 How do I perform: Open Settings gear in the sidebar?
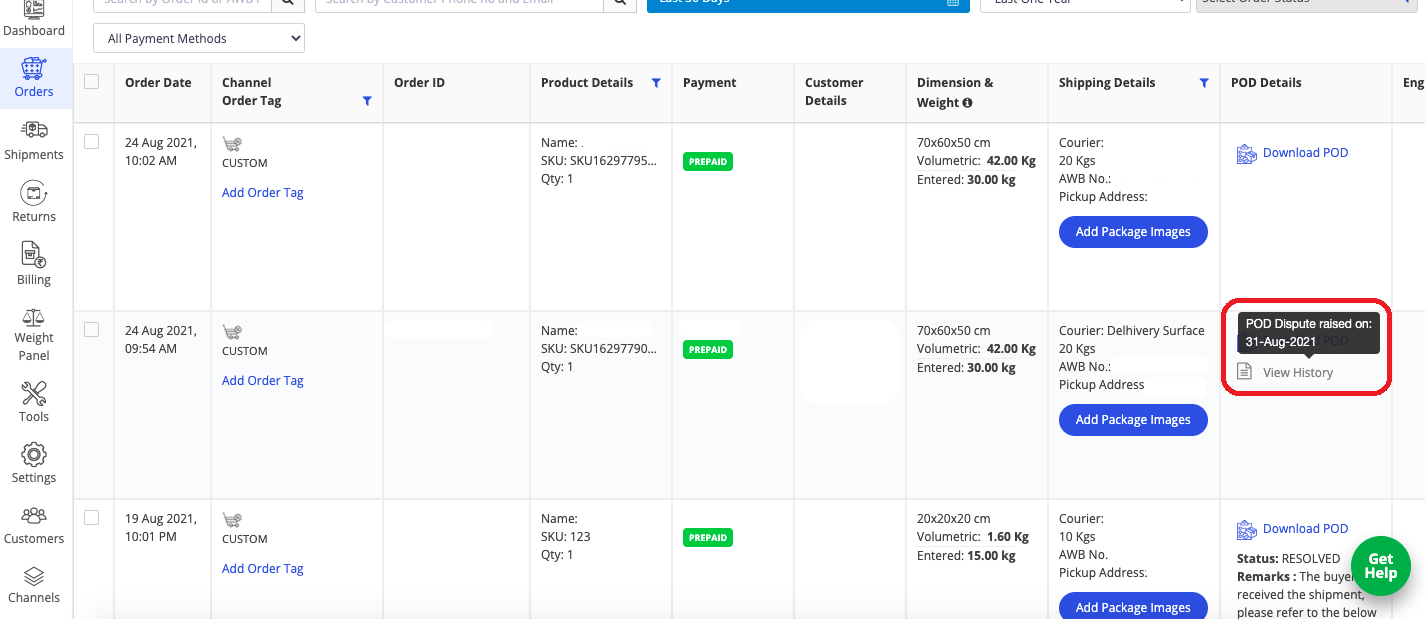34,464
